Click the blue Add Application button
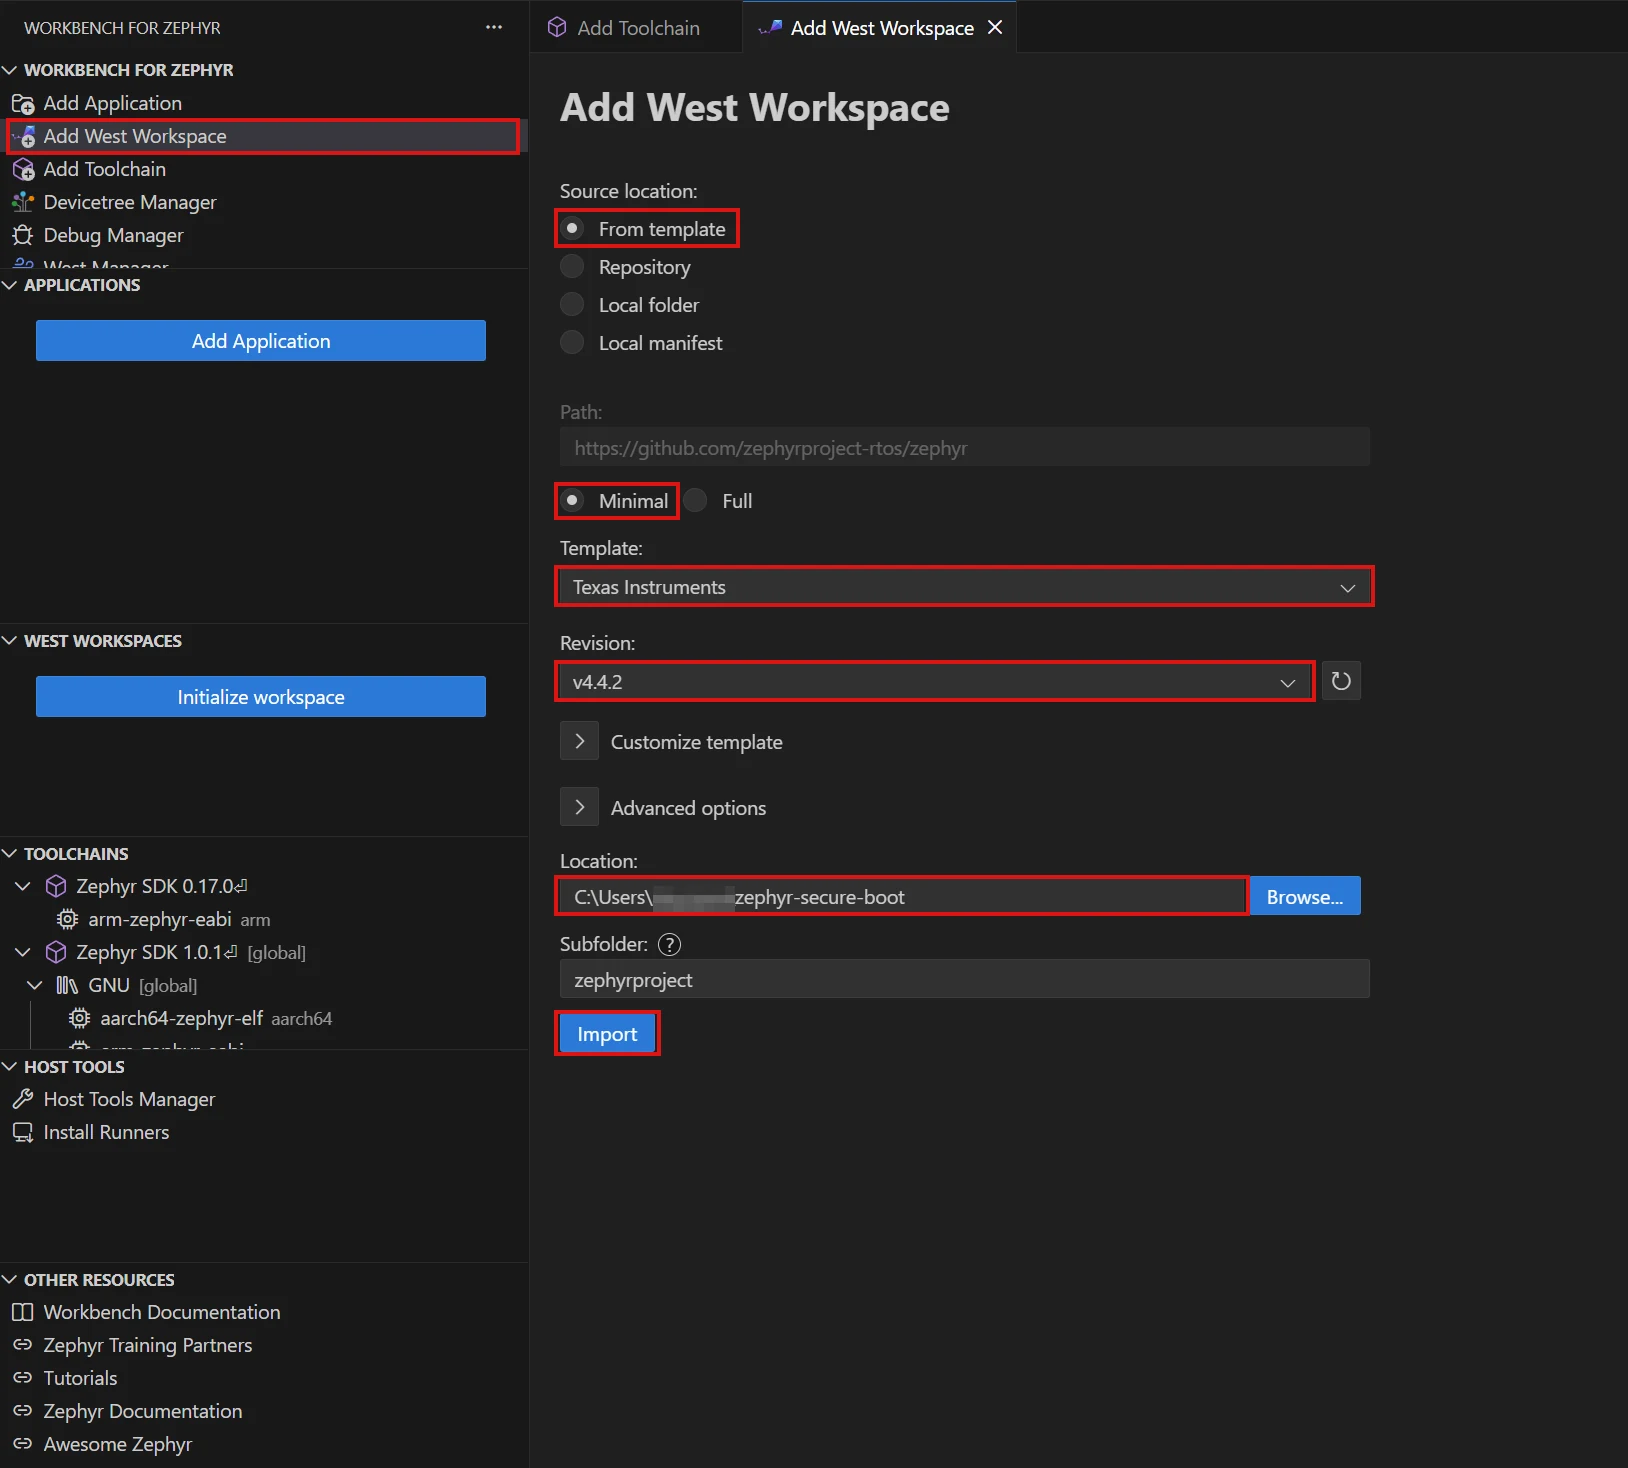This screenshot has height=1468, width=1628. pyautogui.click(x=261, y=341)
